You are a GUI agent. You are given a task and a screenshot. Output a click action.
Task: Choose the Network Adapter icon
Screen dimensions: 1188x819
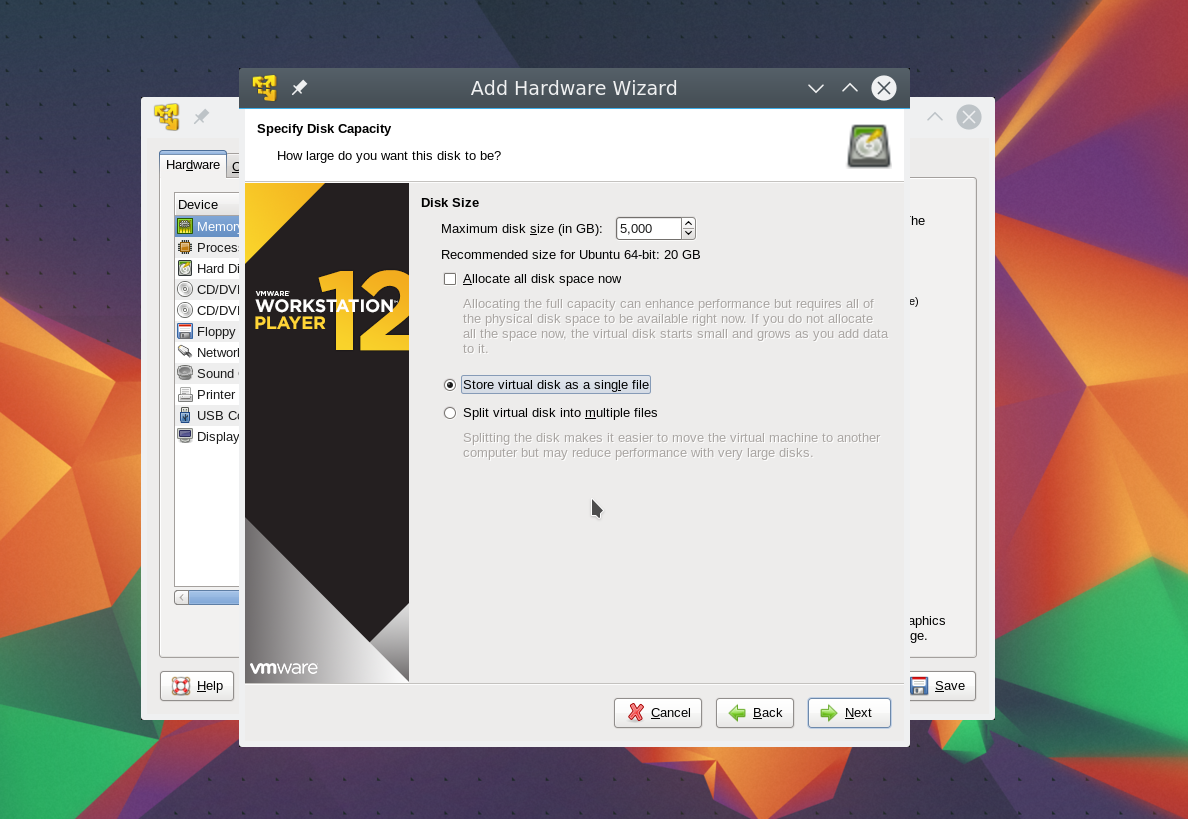point(185,352)
